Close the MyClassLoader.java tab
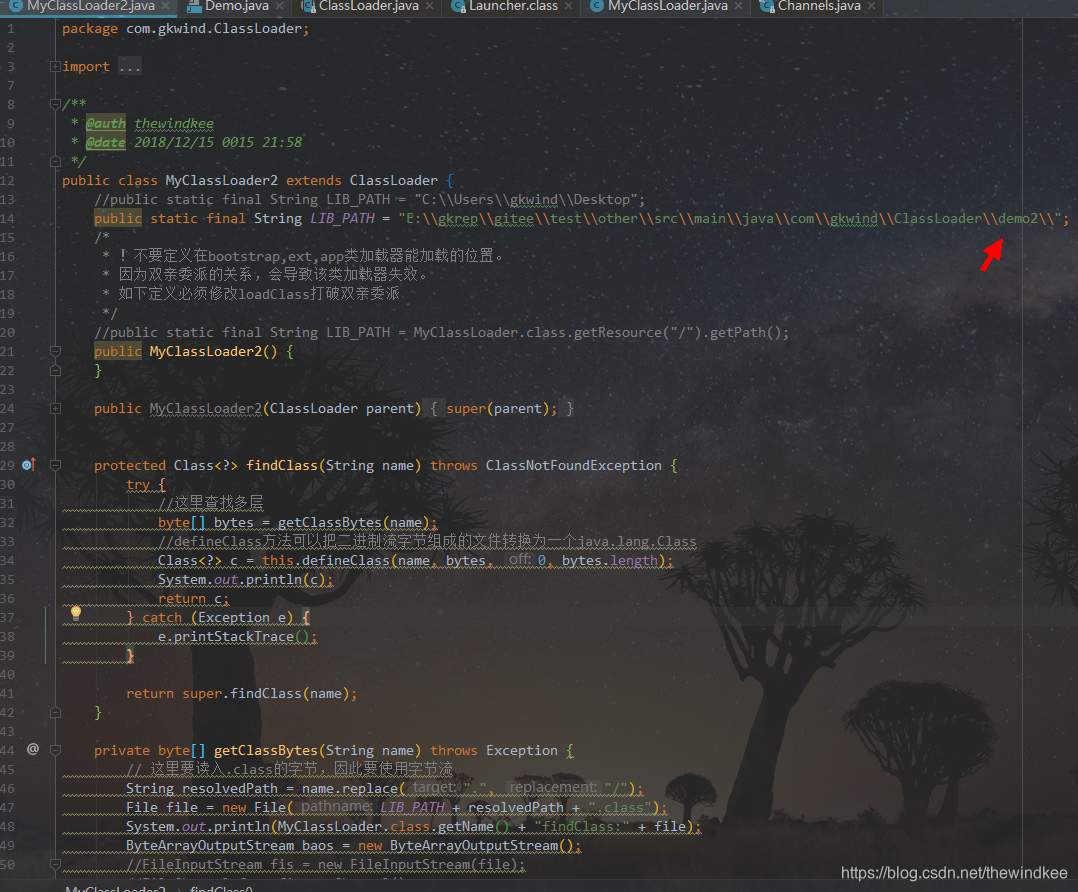 point(739,6)
